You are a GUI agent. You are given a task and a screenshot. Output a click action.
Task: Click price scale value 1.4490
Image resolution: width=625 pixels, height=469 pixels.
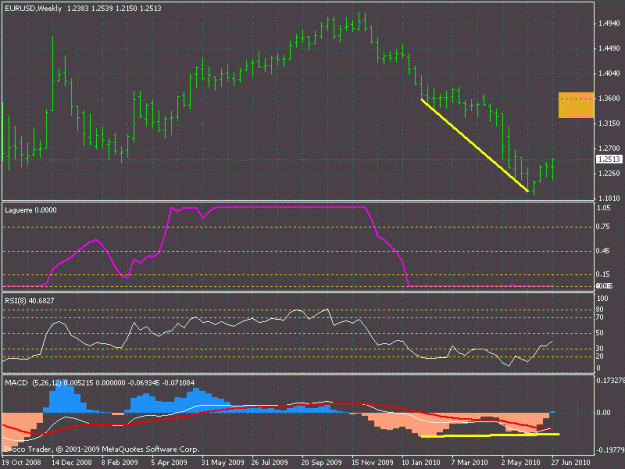pos(609,49)
